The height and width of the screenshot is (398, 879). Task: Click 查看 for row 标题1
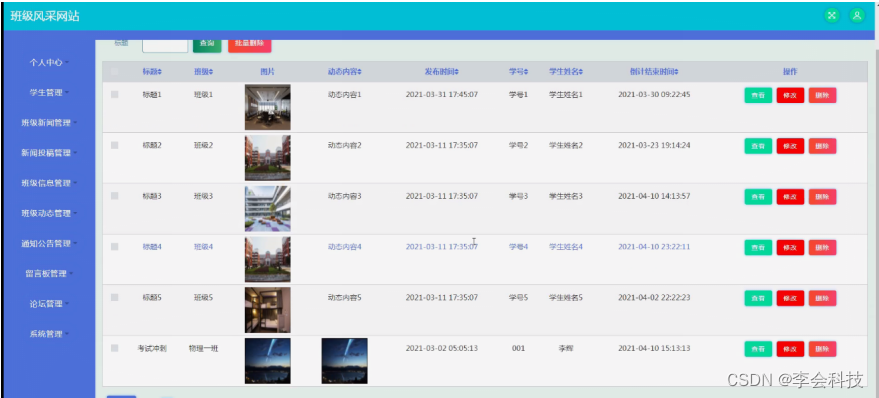[x=758, y=95]
